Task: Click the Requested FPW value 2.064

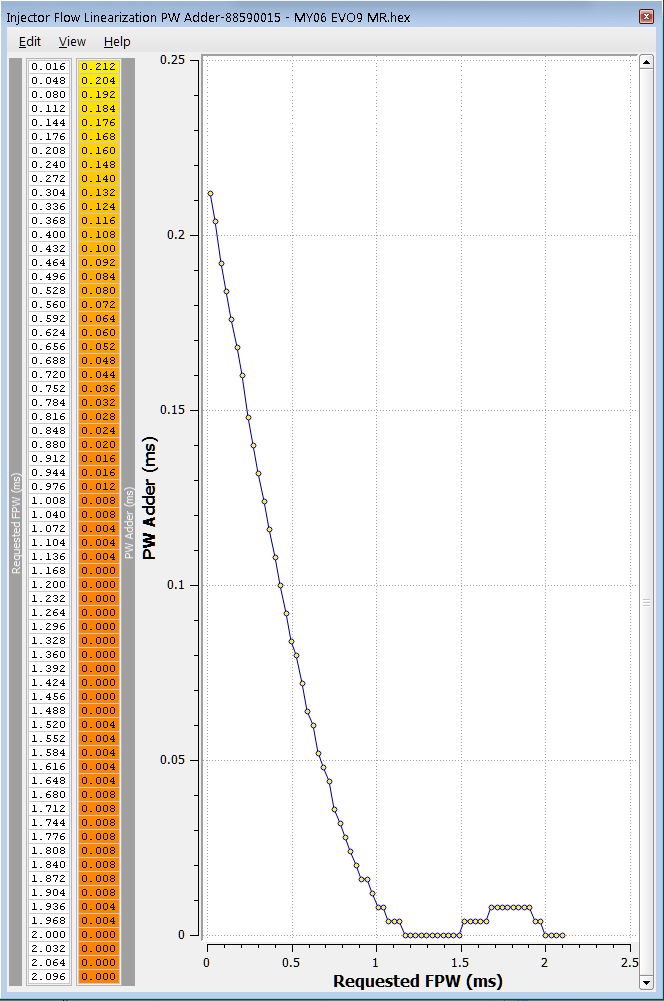Action: (49, 963)
